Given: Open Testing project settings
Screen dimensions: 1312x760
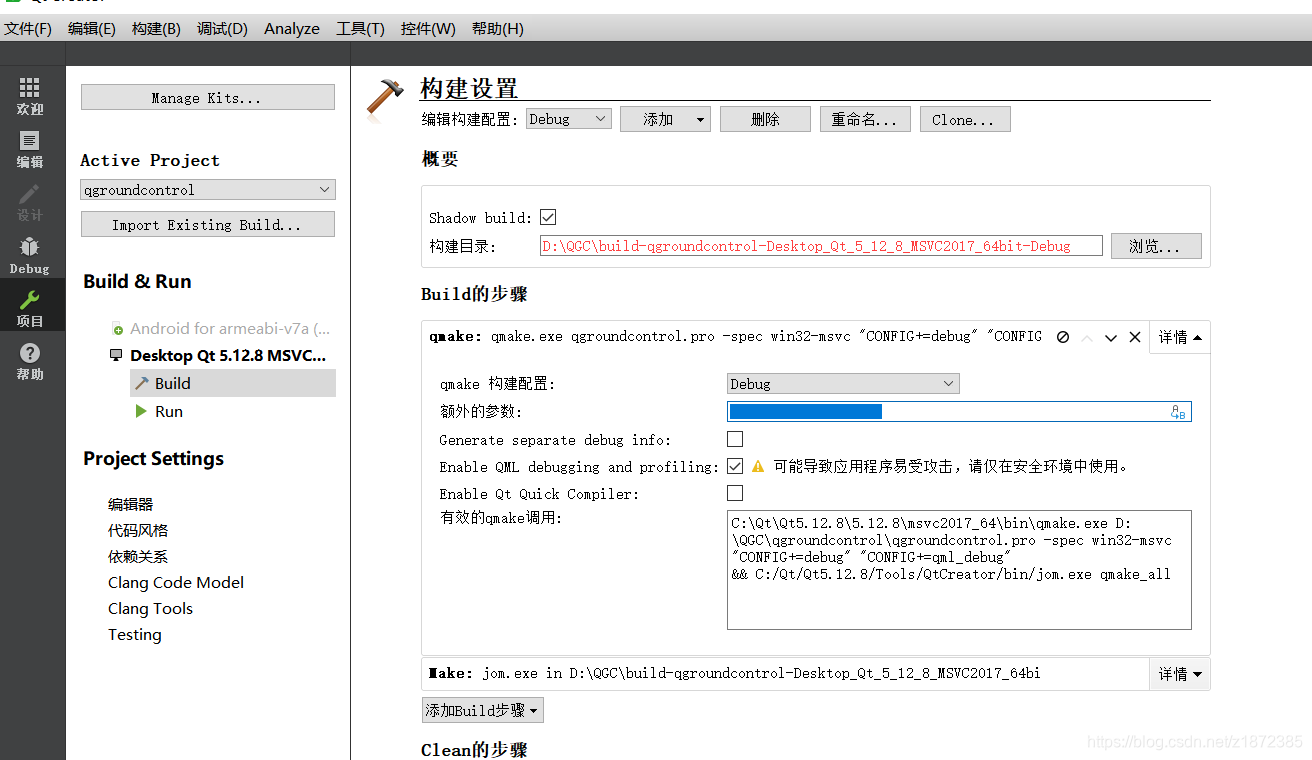Looking at the screenshot, I should pos(134,635).
